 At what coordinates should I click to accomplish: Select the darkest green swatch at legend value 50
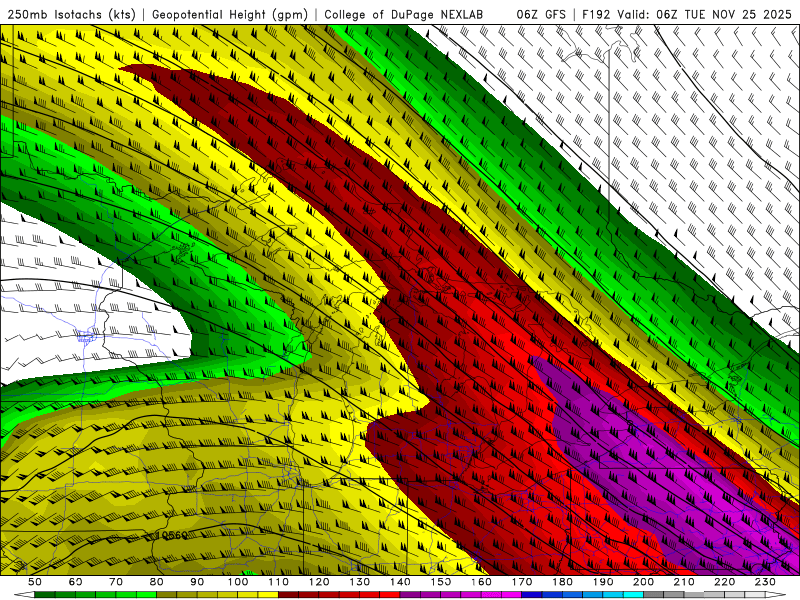tap(45, 595)
